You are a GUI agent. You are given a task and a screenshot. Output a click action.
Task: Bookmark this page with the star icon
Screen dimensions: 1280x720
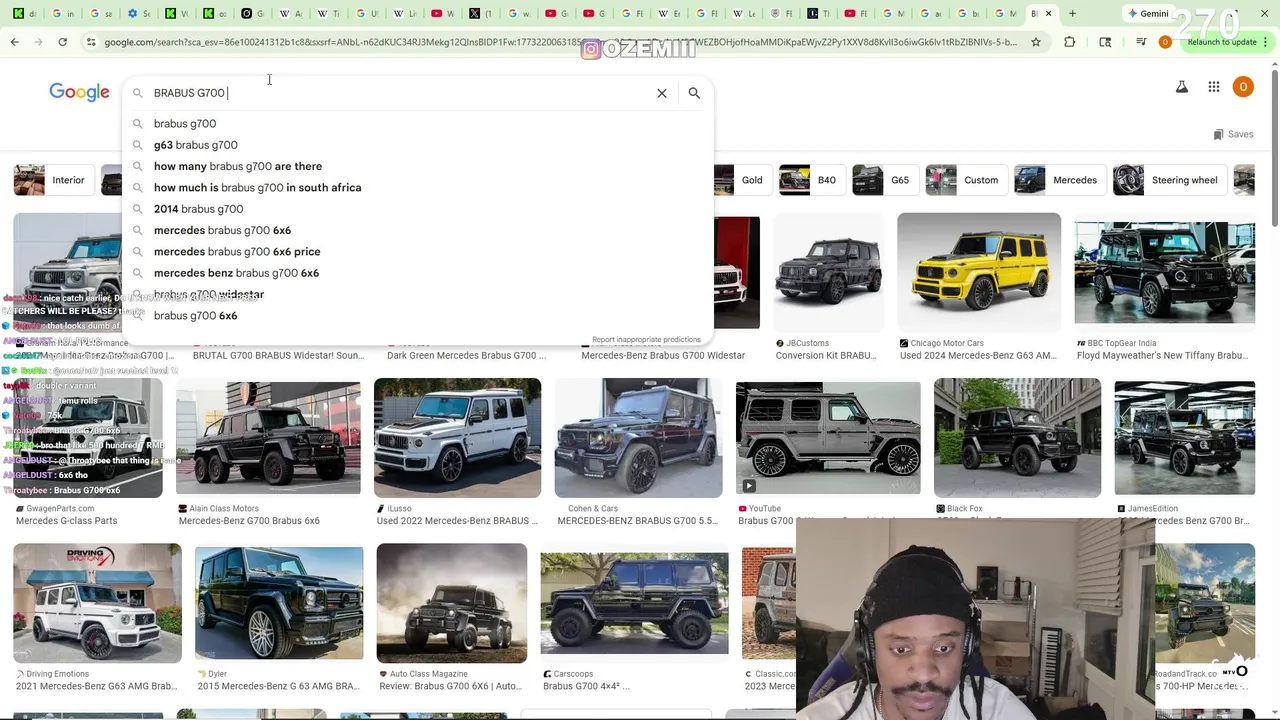tap(1036, 42)
